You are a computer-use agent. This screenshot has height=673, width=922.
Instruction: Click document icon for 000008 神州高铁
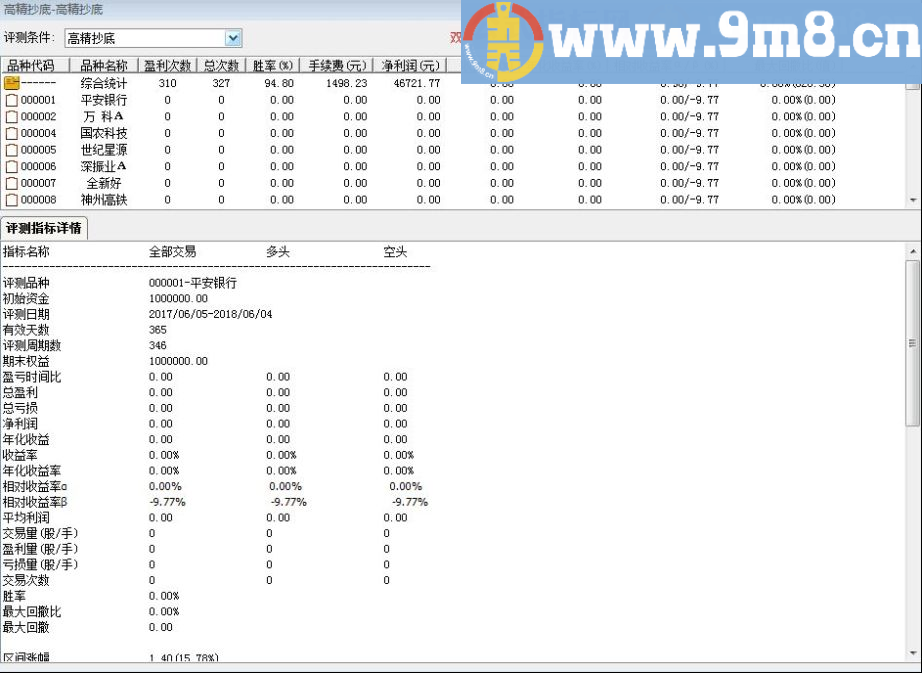pos(12,200)
